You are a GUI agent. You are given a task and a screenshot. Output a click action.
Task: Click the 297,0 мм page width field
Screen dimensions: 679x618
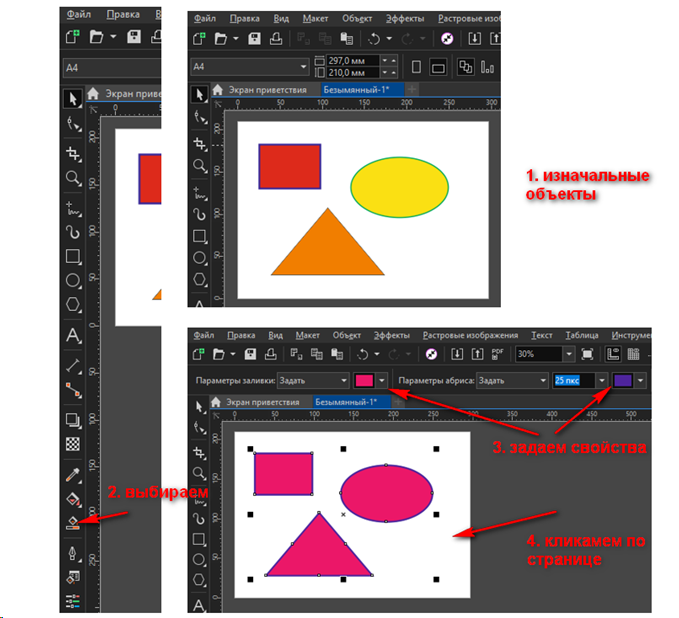click(x=352, y=61)
